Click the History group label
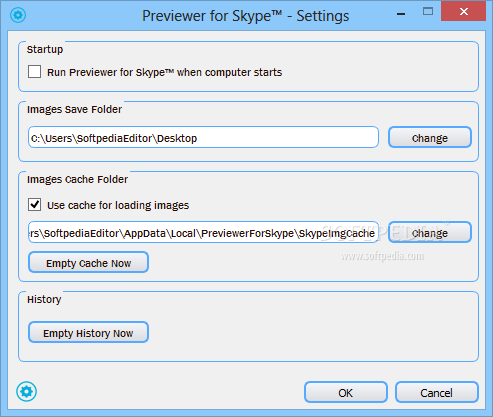 pos(44,299)
